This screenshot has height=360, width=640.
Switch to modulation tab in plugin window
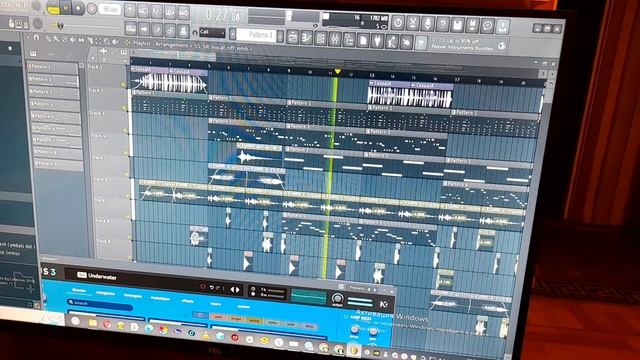160,298
